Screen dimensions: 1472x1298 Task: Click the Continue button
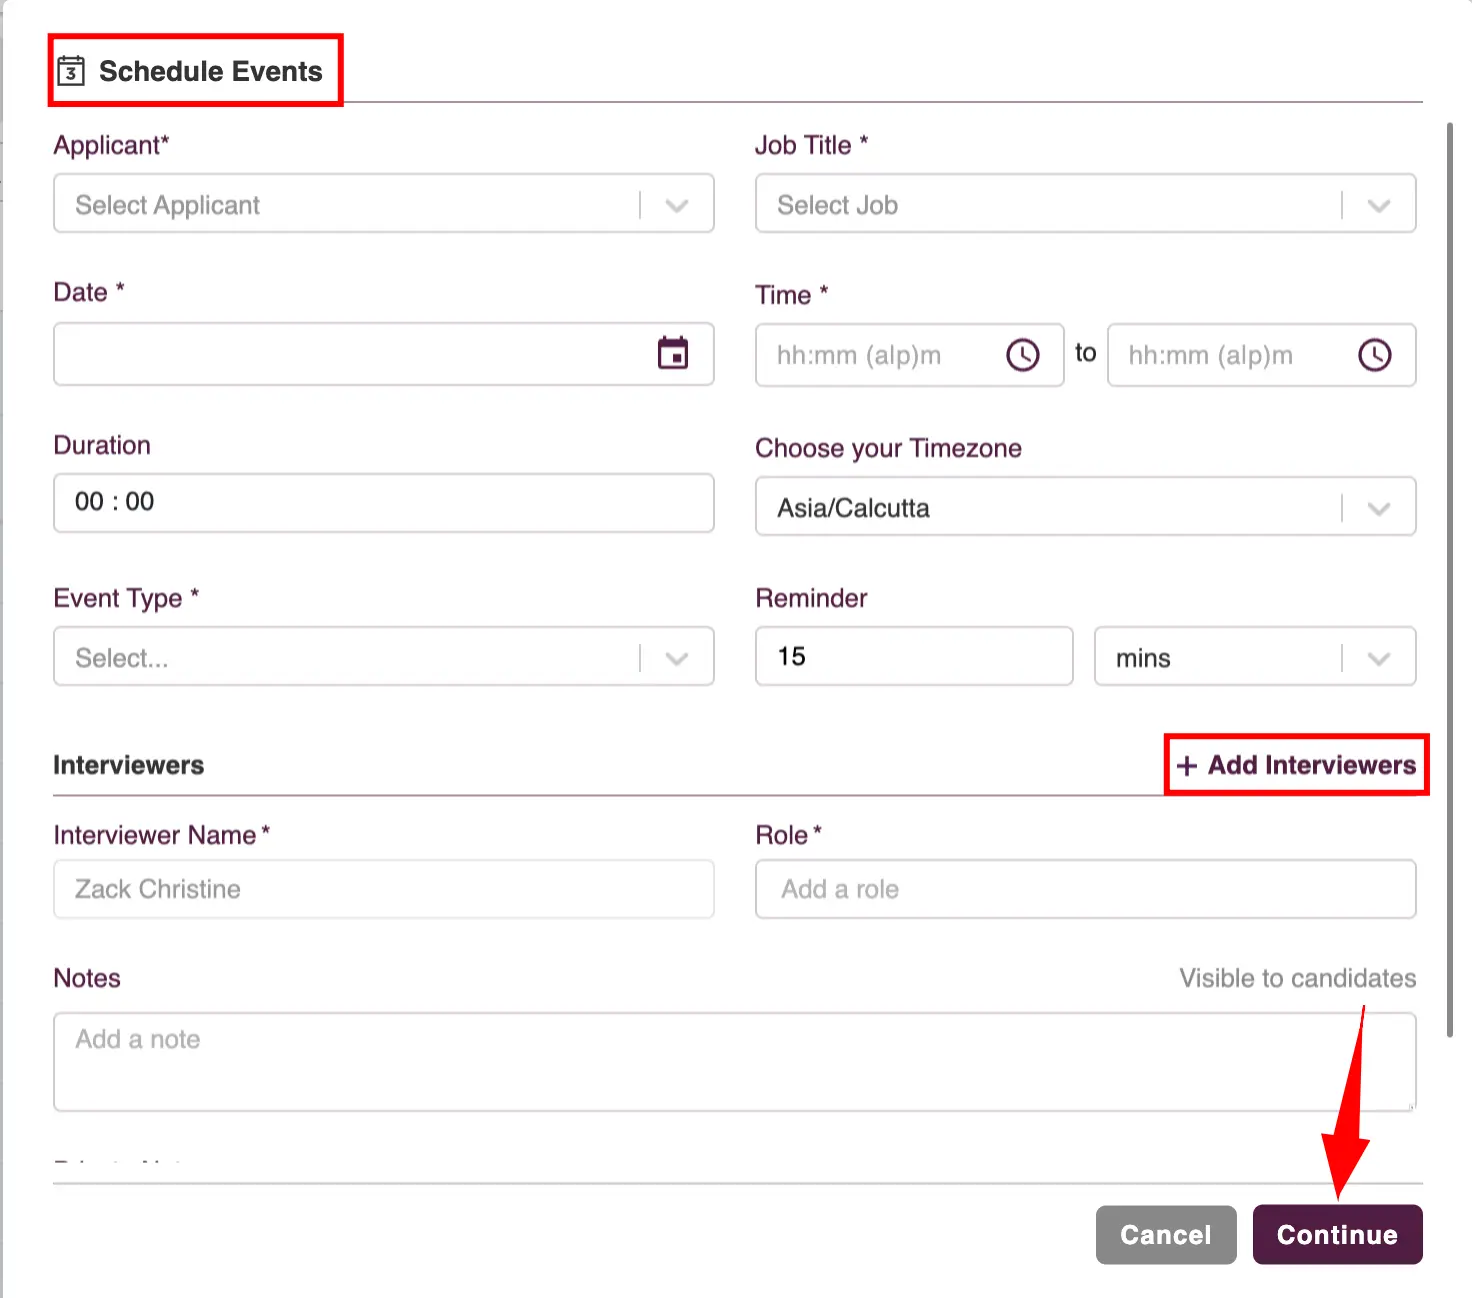1337,1234
